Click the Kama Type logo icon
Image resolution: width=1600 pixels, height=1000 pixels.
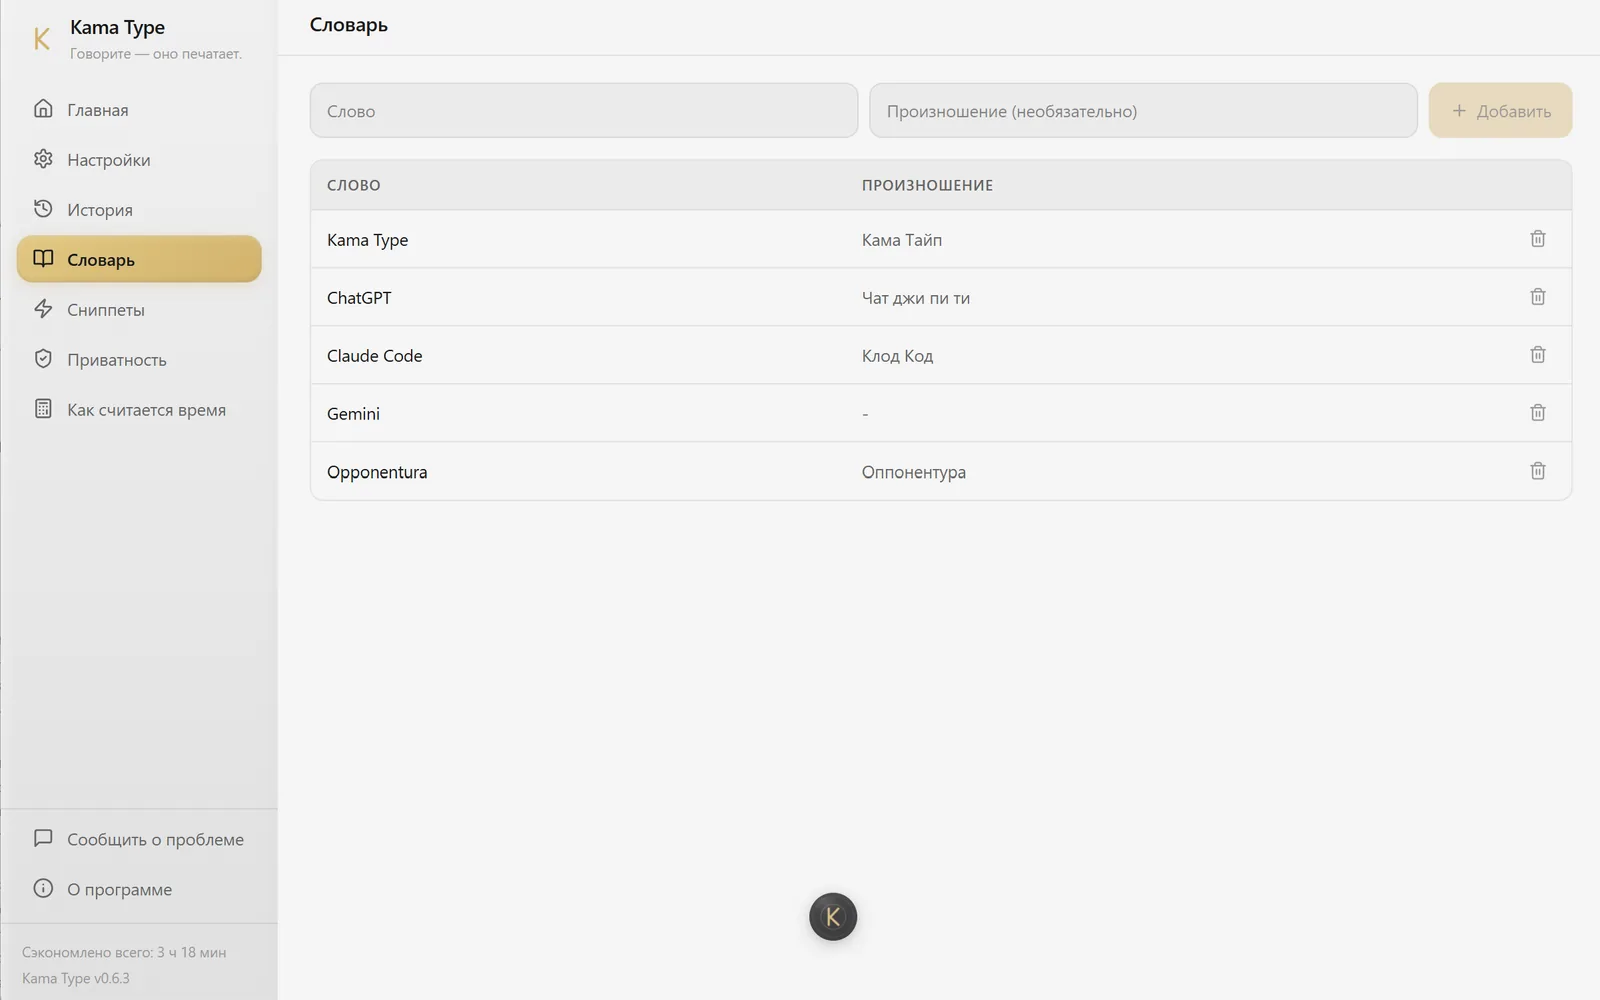pyautogui.click(x=42, y=39)
